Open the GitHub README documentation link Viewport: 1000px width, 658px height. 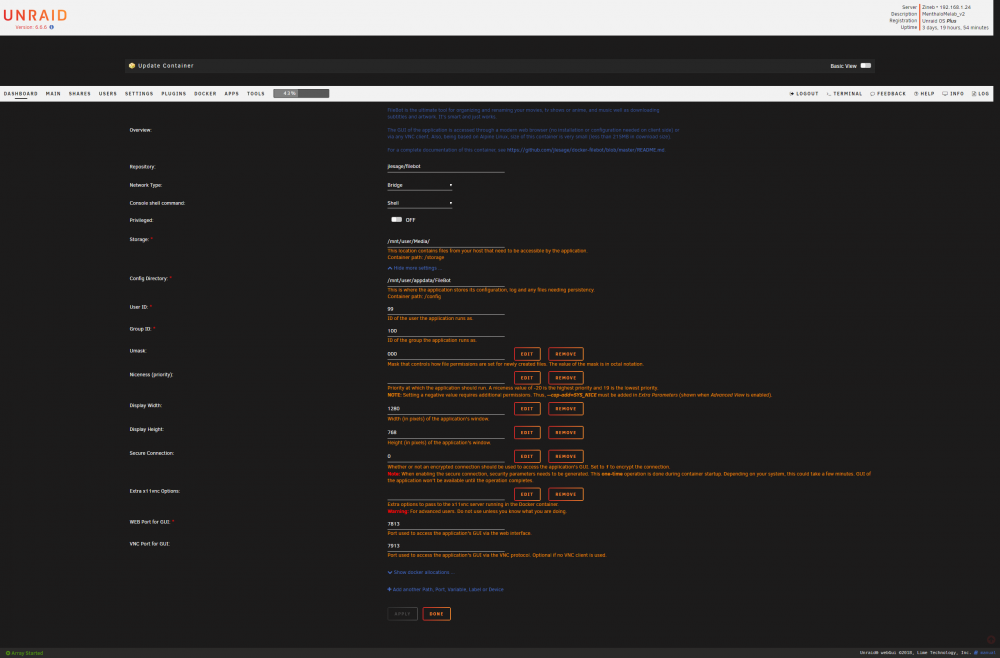click(585, 150)
